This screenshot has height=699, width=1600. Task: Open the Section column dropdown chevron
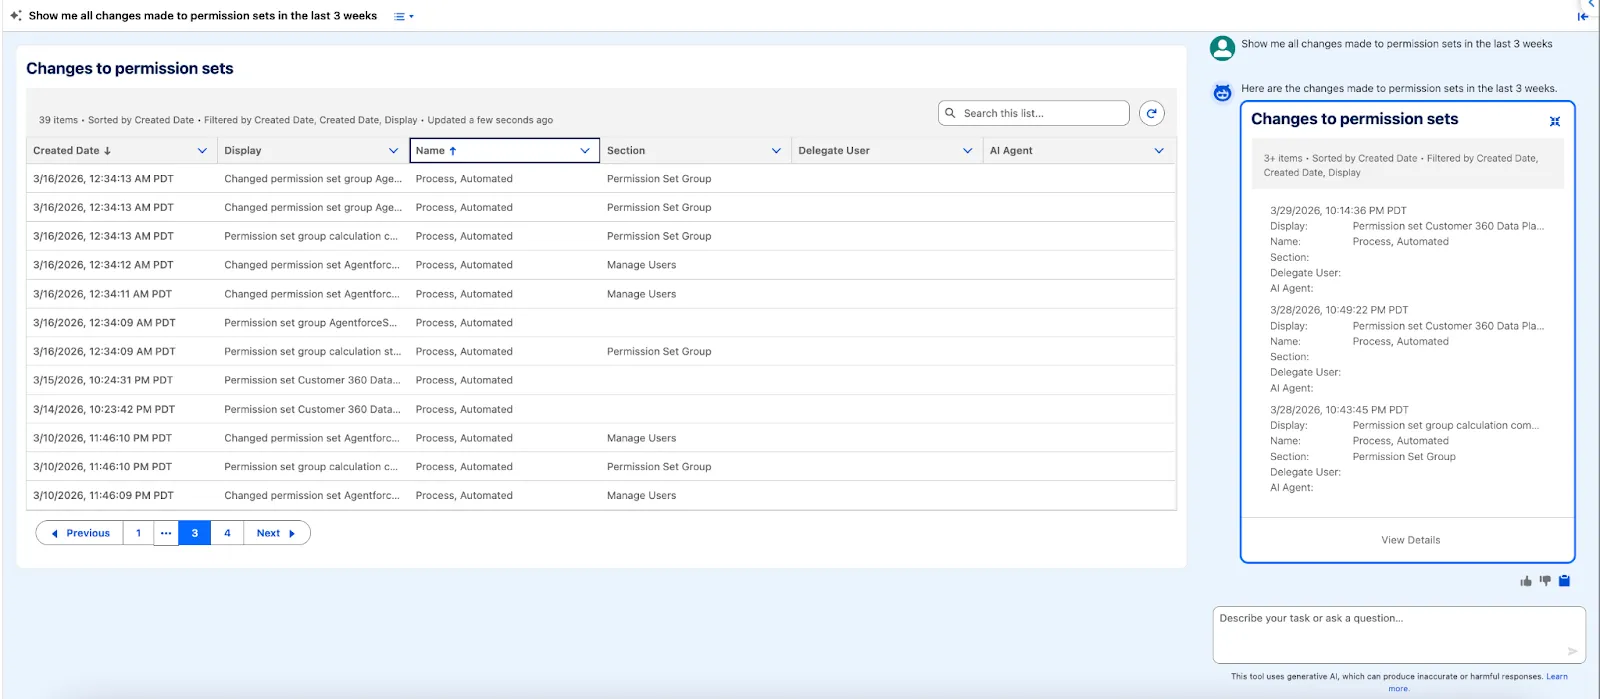pyautogui.click(x=776, y=151)
